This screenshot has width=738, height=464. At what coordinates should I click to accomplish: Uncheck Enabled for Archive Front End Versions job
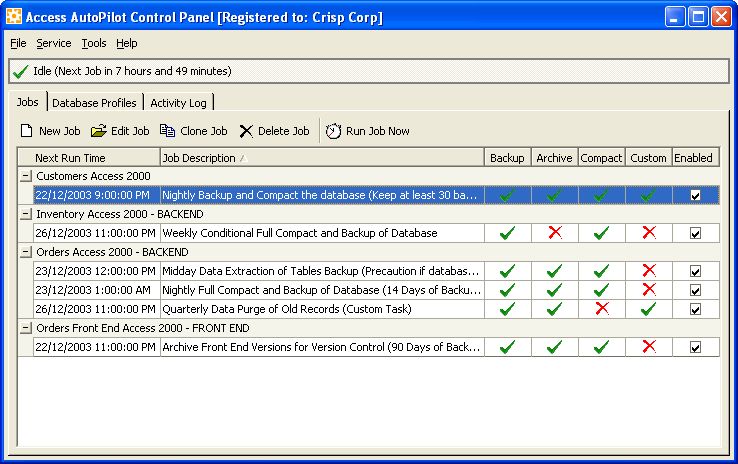tap(695, 347)
